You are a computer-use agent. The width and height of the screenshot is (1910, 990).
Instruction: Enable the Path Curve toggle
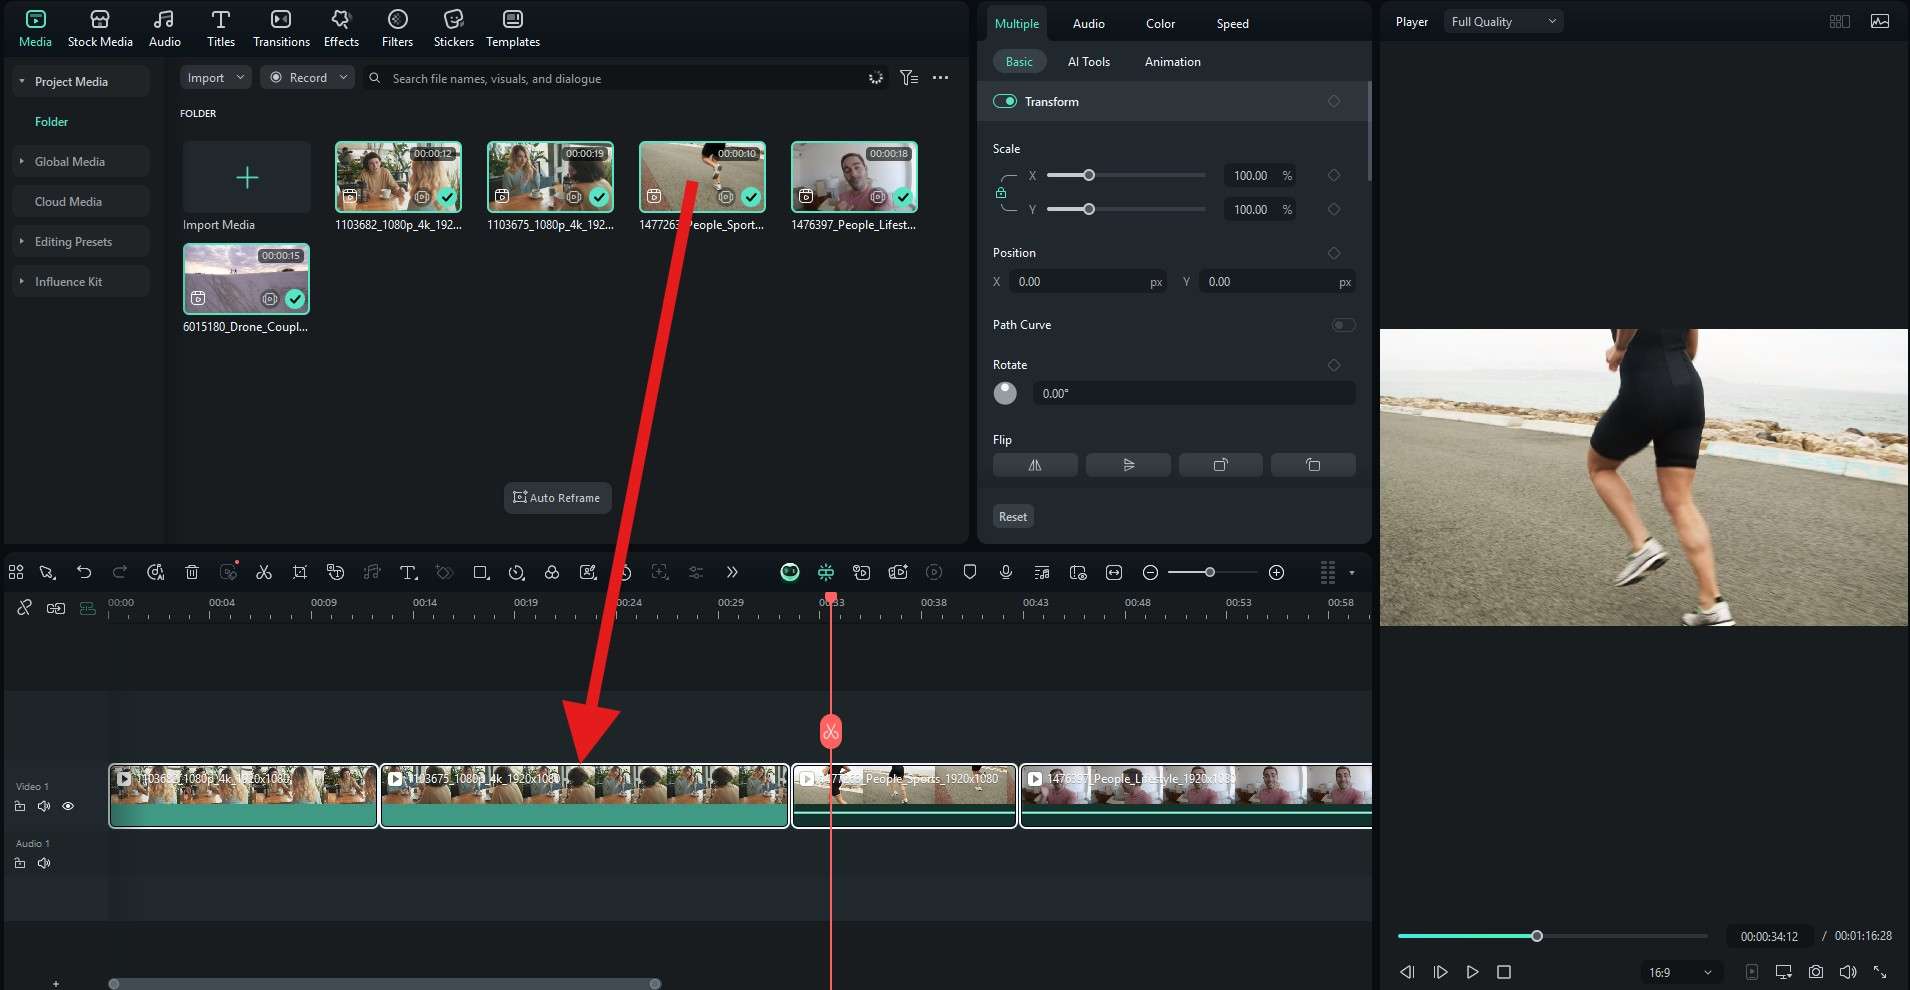click(x=1343, y=324)
